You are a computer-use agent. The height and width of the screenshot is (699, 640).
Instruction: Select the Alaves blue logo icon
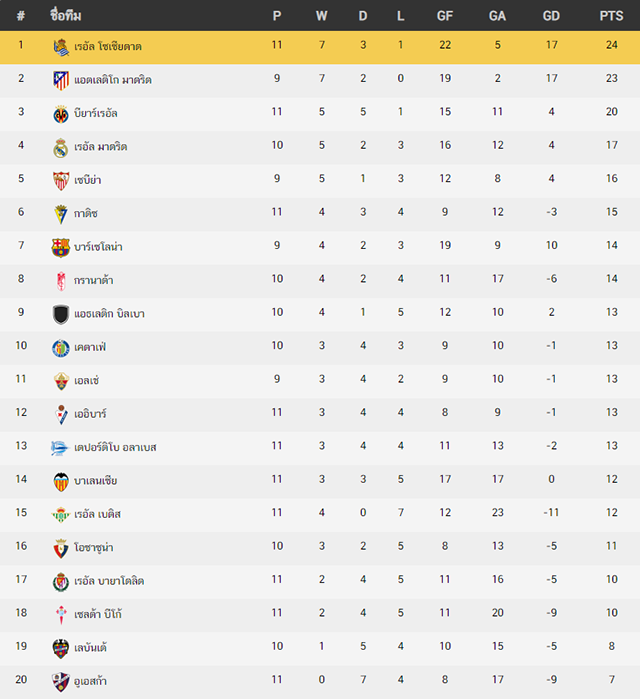59,448
